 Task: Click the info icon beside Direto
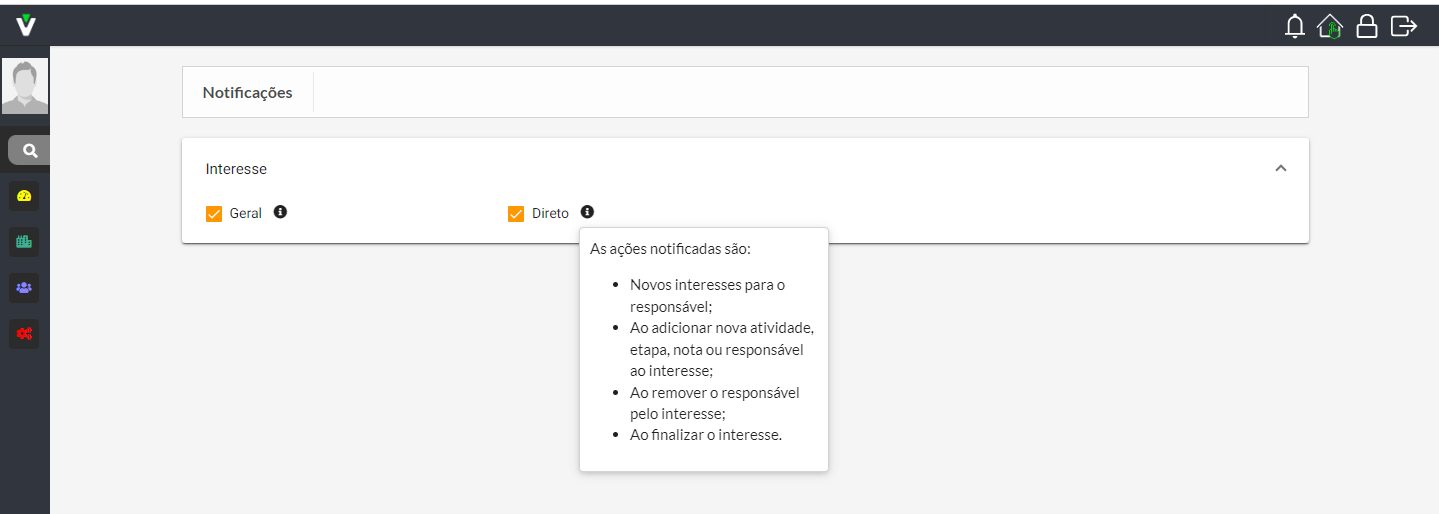[x=587, y=212]
